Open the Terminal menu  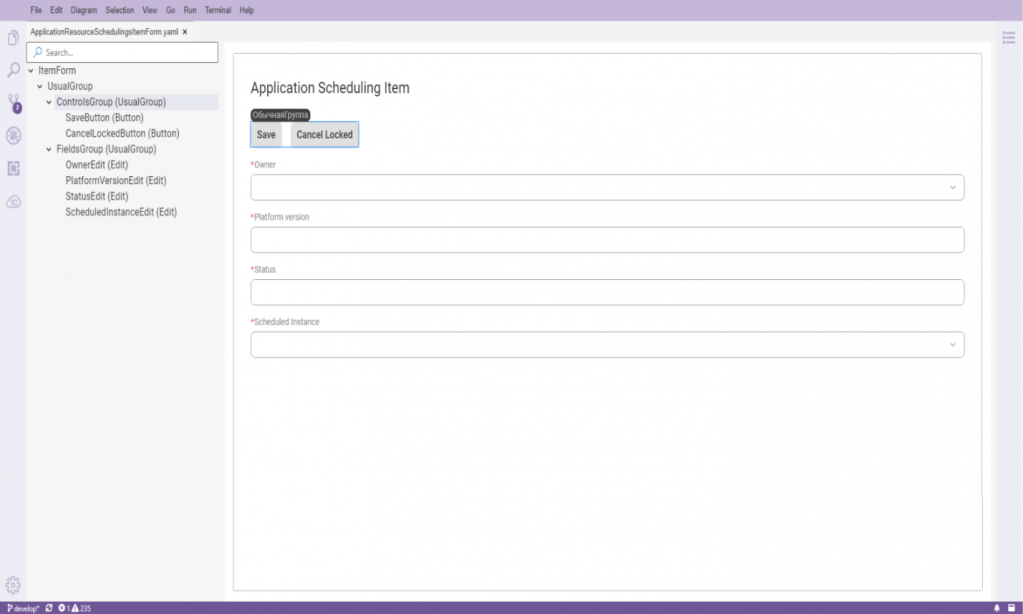(x=218, y=10)
